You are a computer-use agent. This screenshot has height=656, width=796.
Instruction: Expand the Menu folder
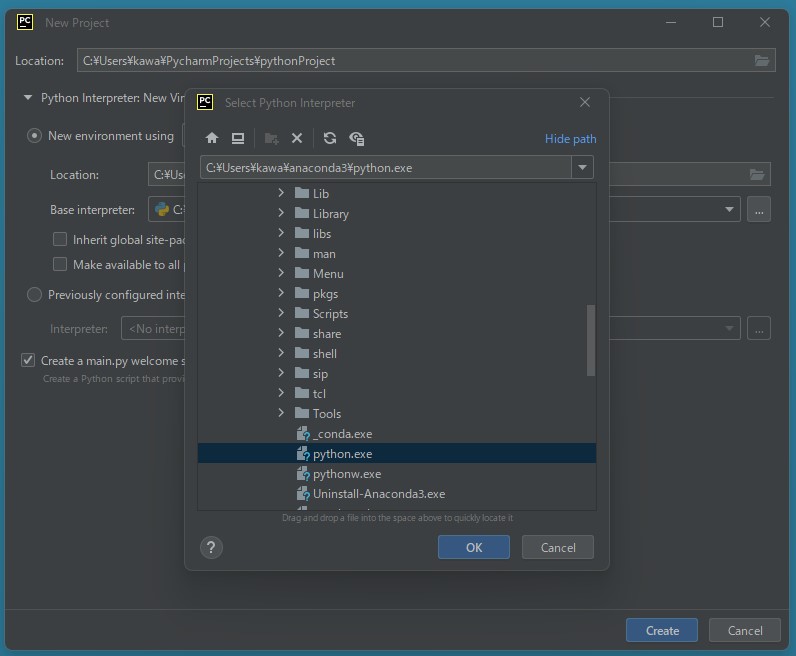pos(281,273)
